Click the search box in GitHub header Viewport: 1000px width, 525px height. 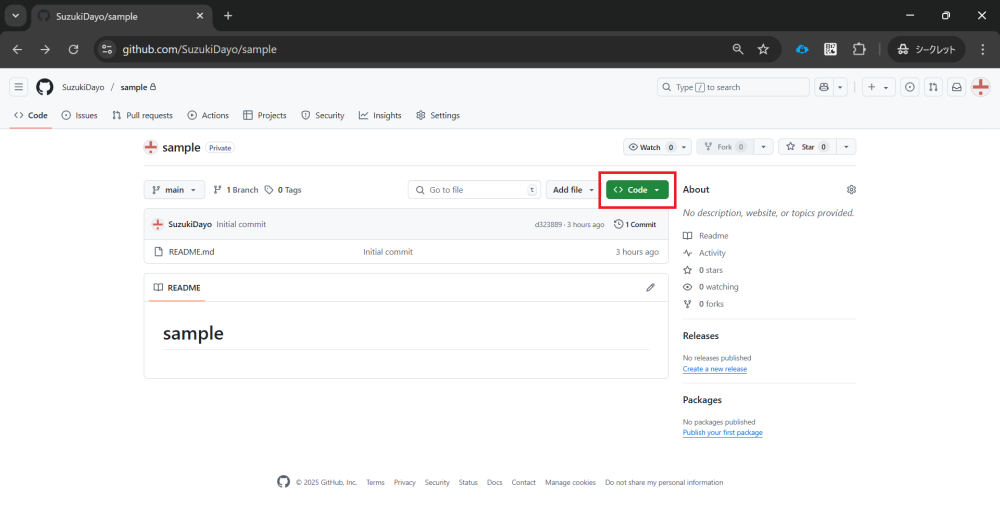(x=733, y=87)
